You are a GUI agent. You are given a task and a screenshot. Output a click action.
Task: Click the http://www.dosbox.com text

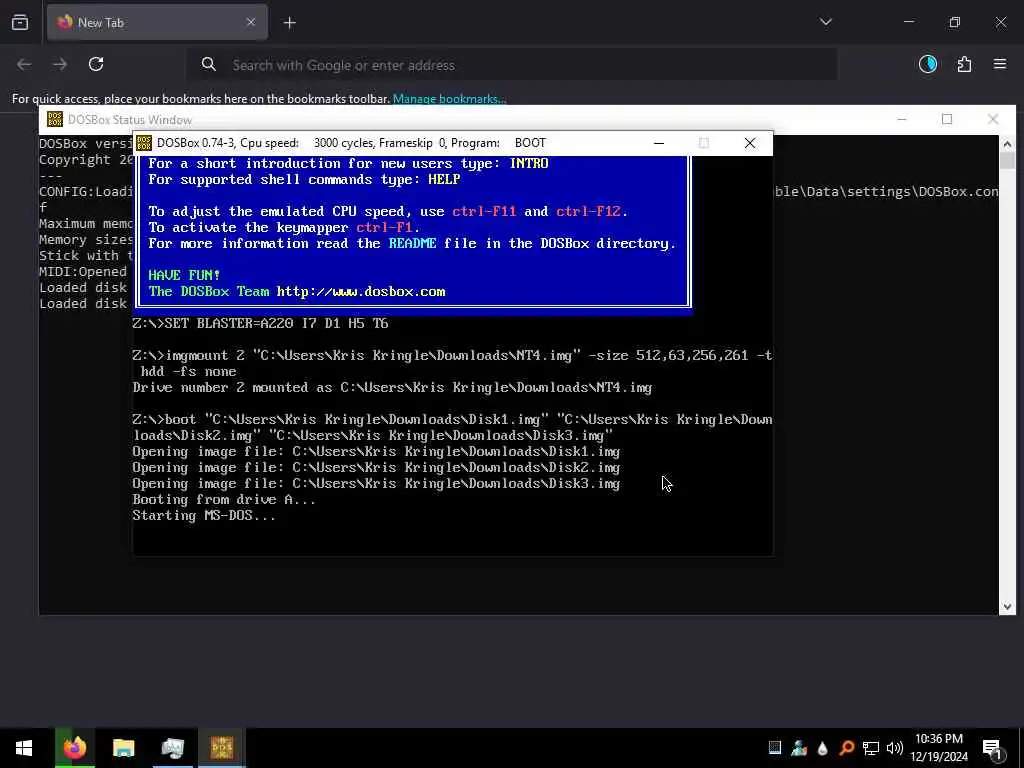click(361, 291)
